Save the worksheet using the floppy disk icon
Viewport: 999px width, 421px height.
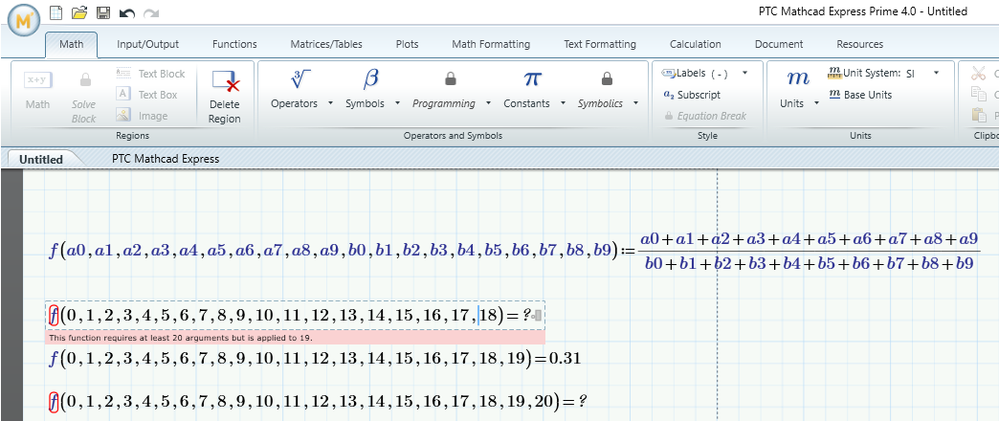[x=103, y=12]
